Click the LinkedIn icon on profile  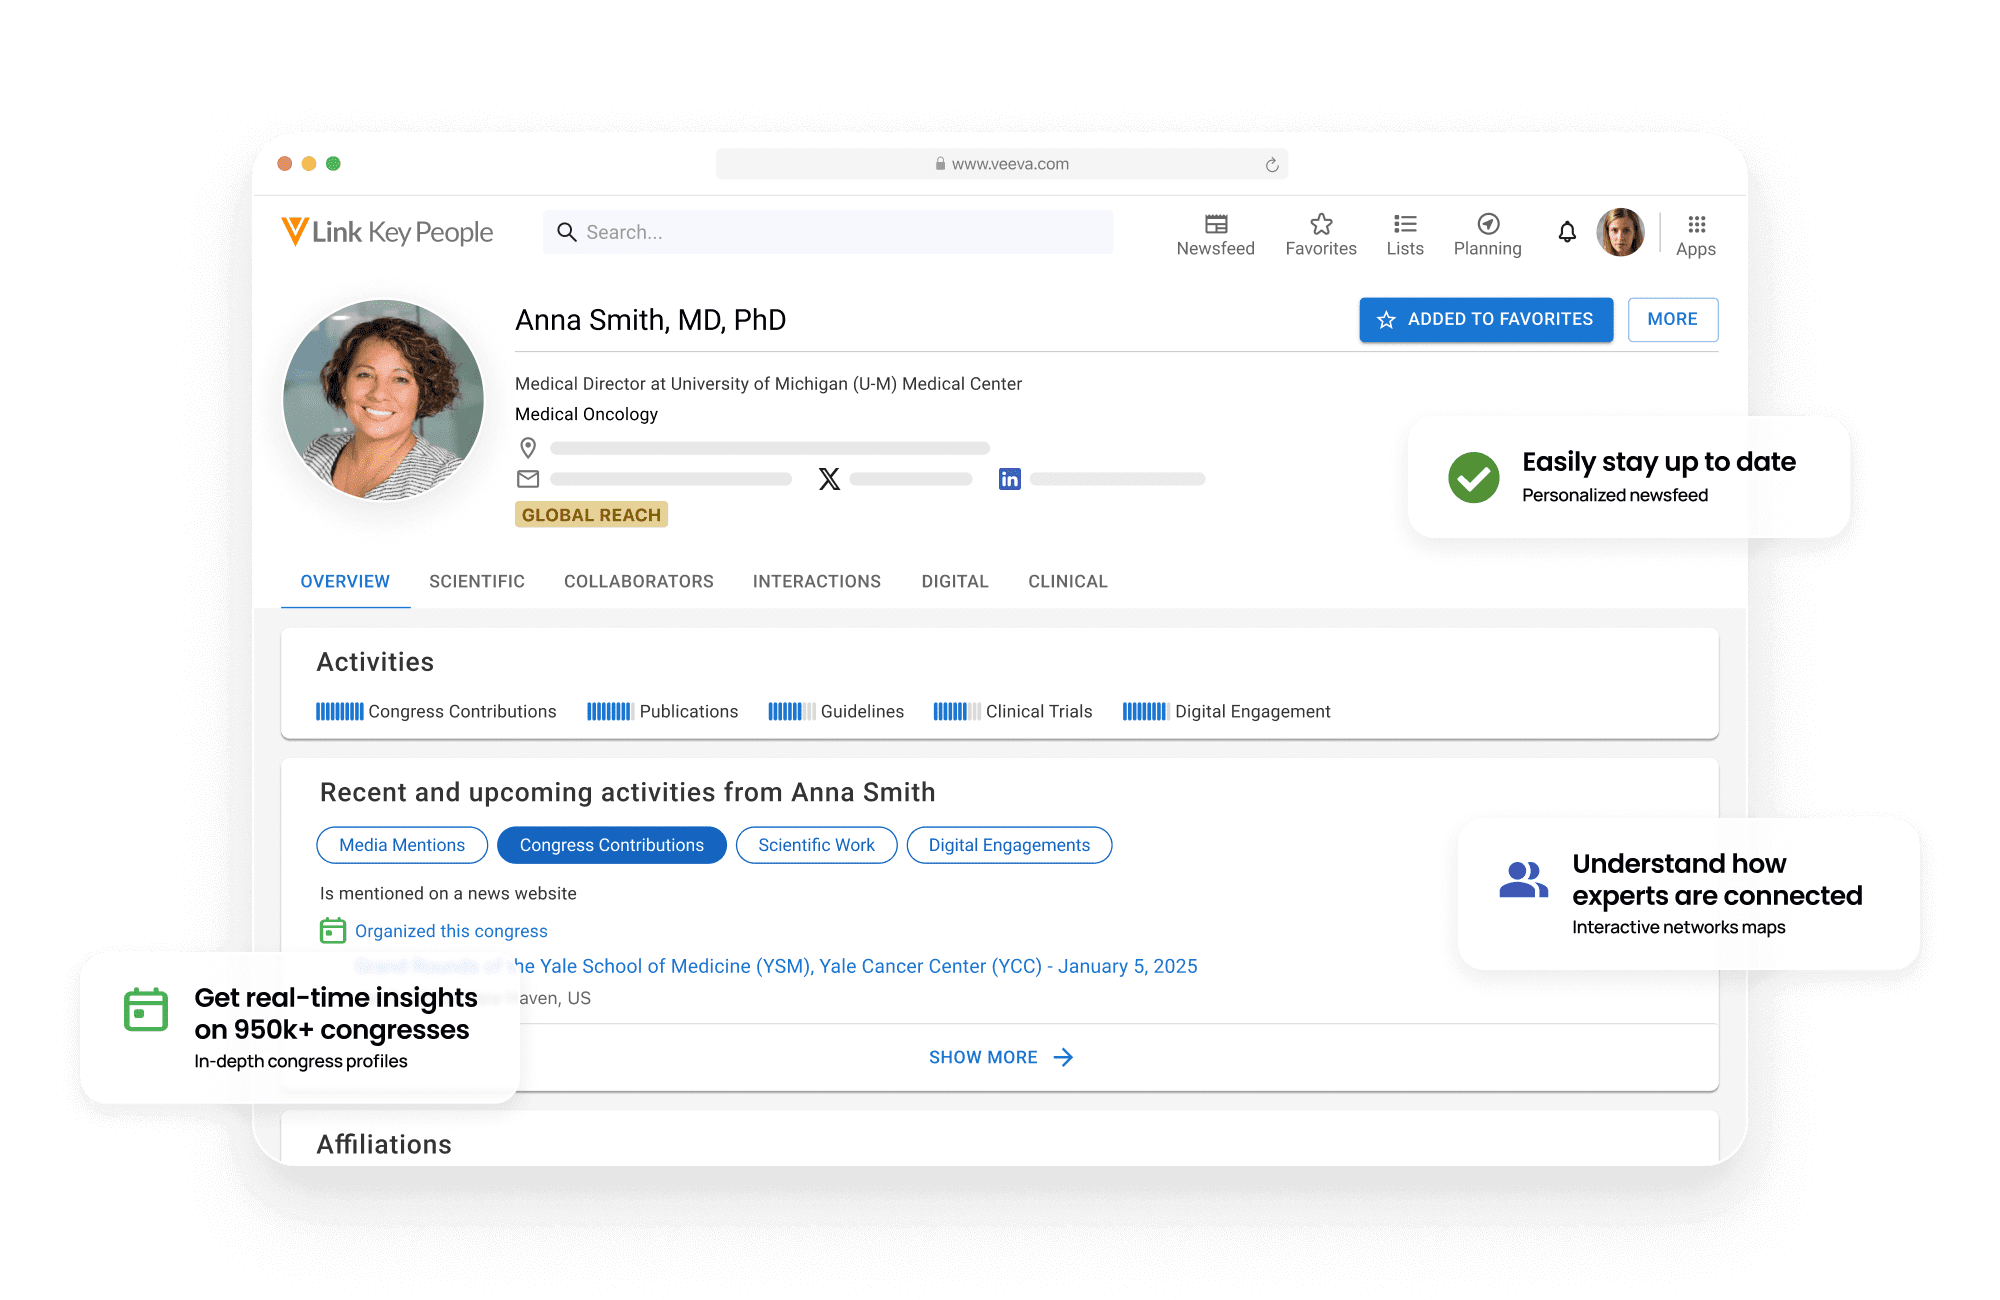tap(1009, 479)
